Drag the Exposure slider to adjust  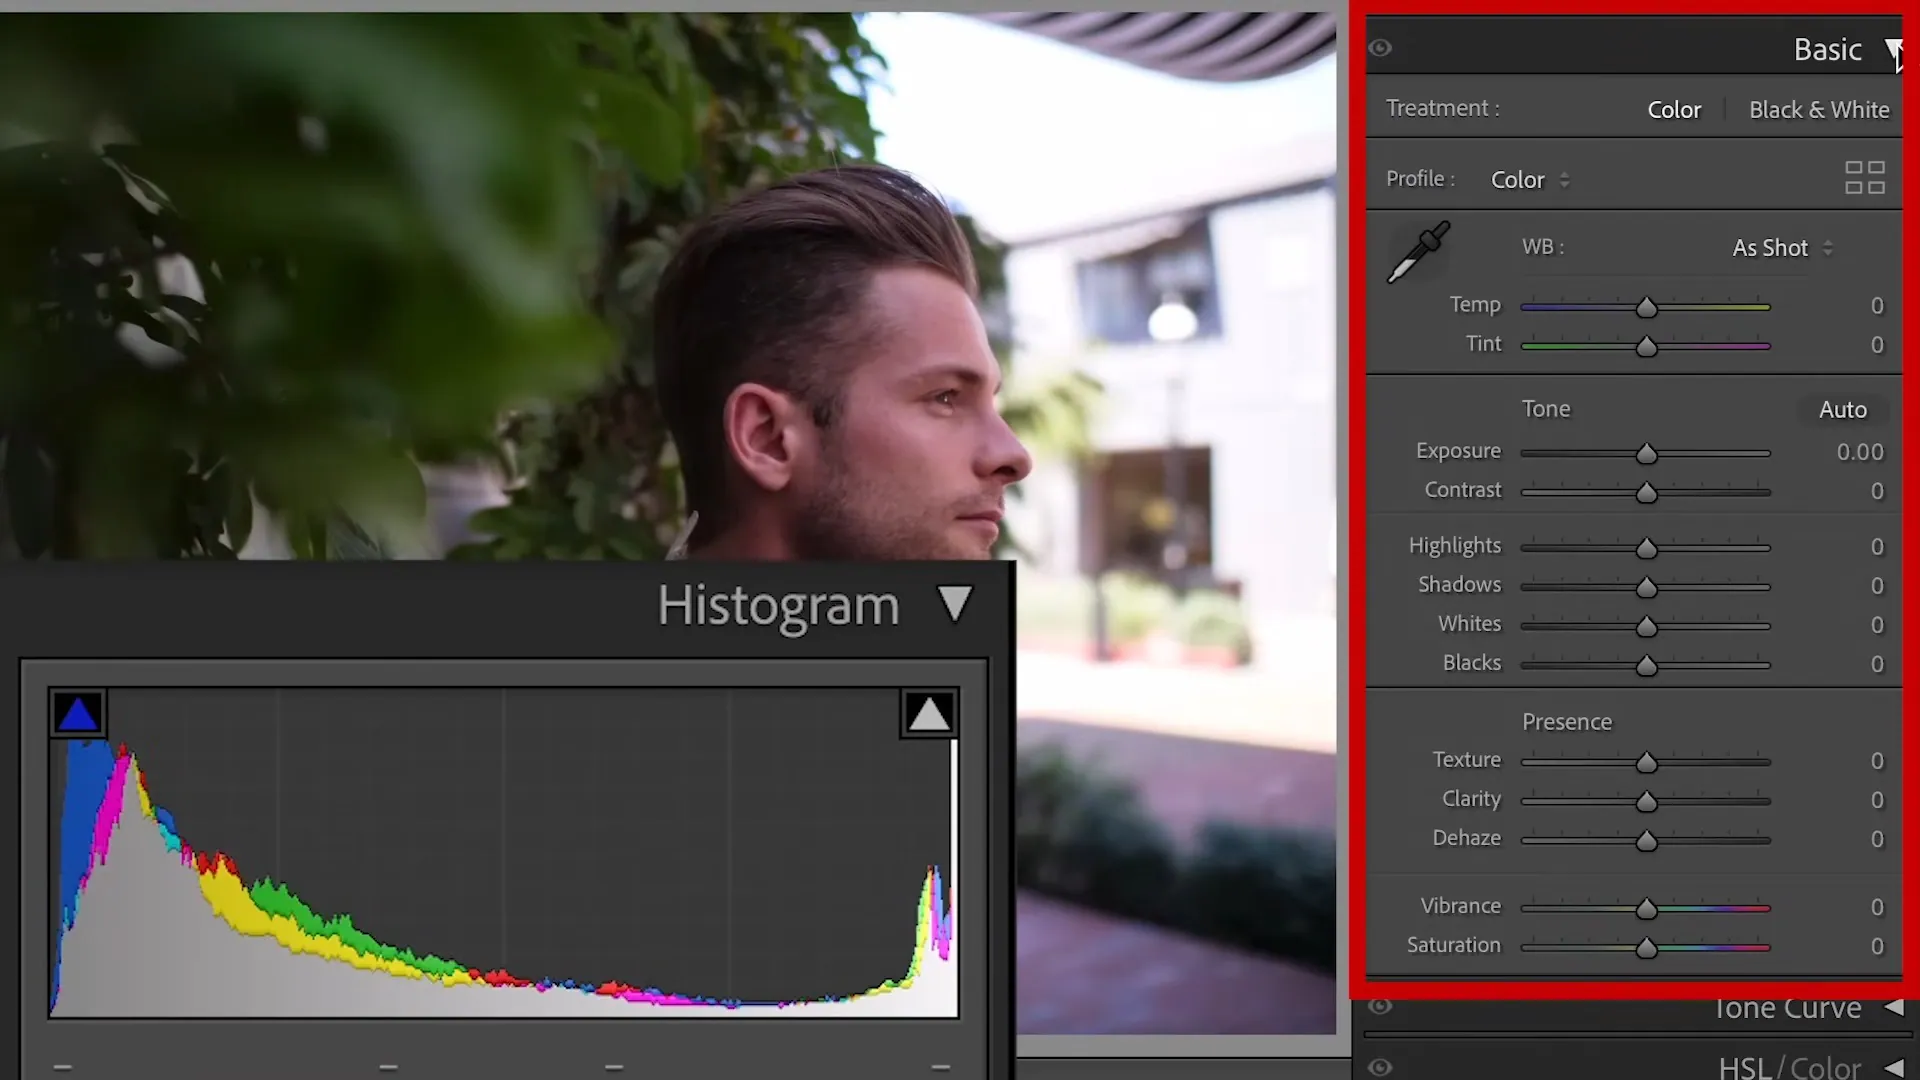1646,452
